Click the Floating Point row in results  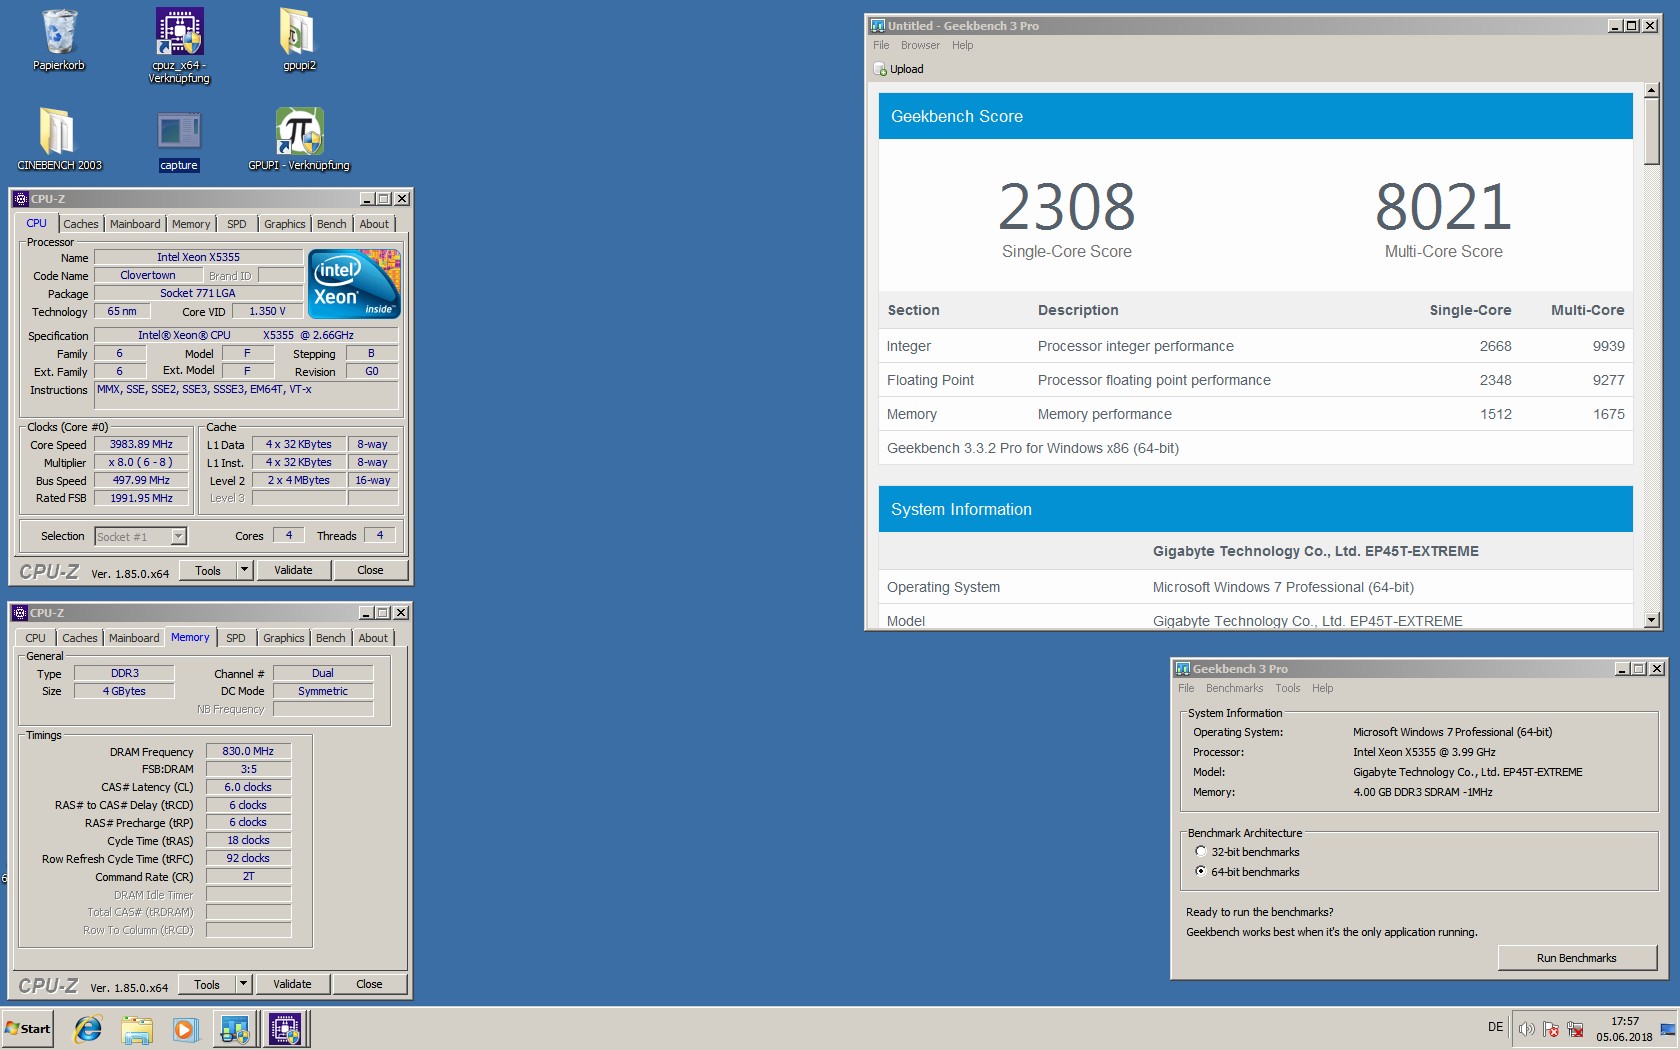[1255, 380]
